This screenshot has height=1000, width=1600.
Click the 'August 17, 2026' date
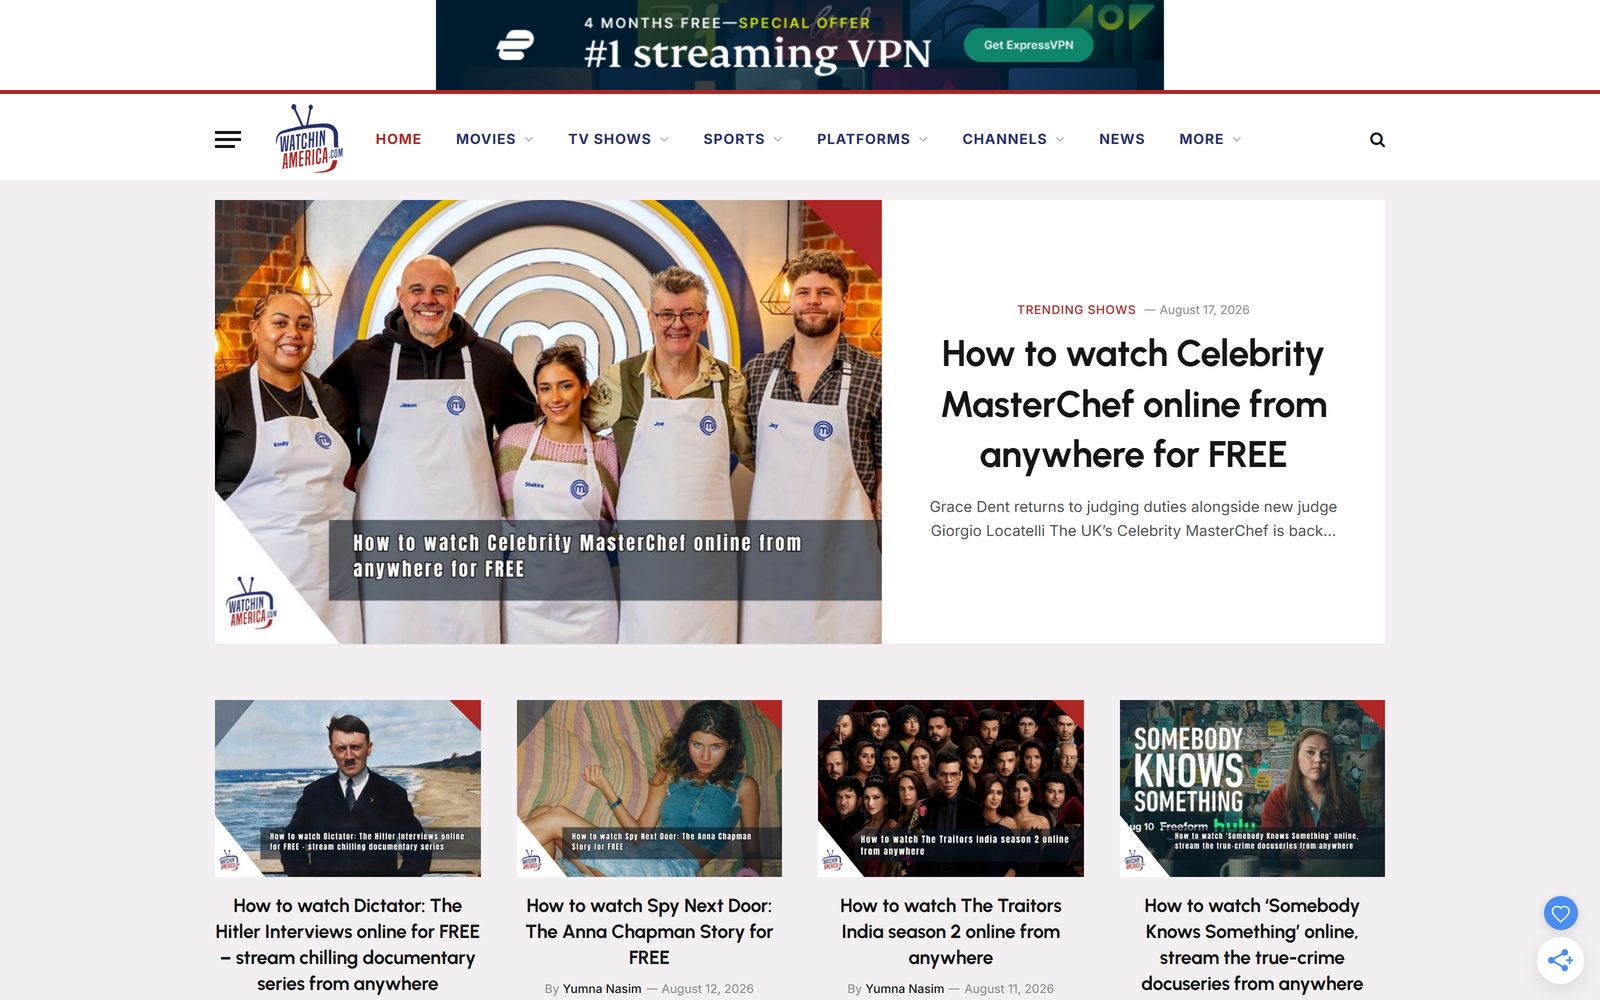pos(1204,310)
